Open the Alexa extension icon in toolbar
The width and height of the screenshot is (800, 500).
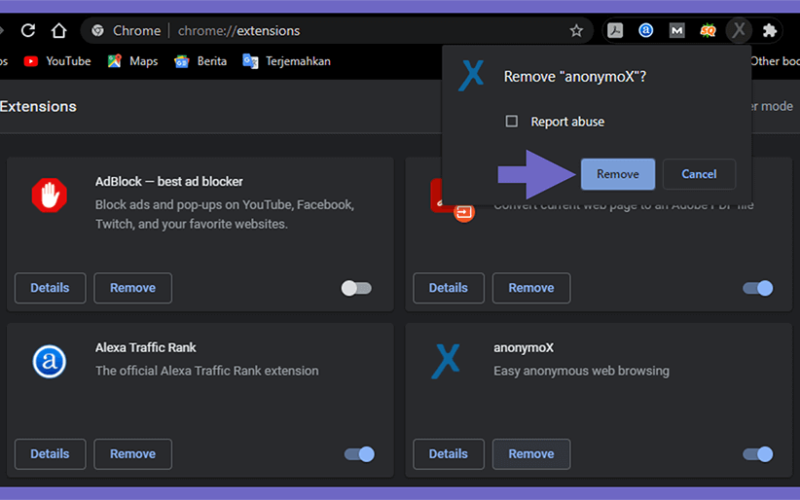pyautogui.click(x=645, y=31)
